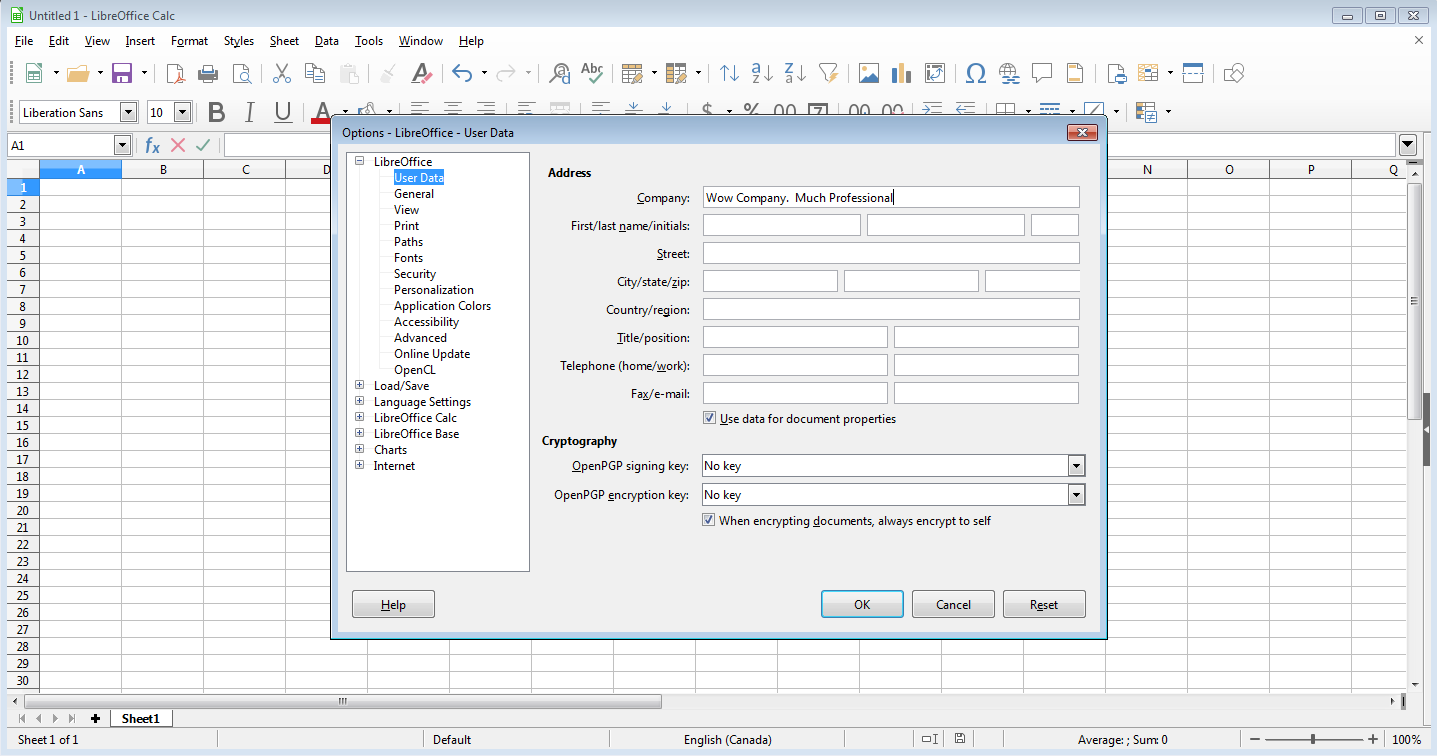1437x756 pixels.
Task: Click the Copy icon
Action: 315,73
